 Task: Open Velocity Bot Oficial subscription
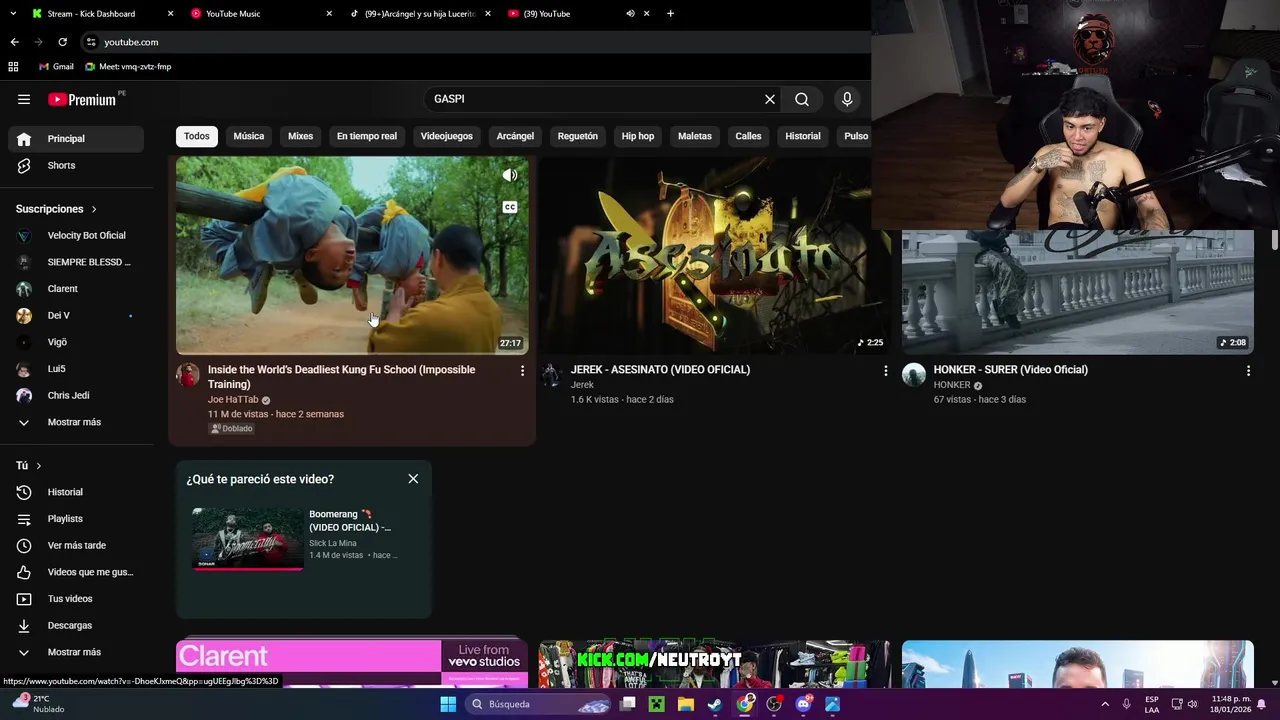76,236
